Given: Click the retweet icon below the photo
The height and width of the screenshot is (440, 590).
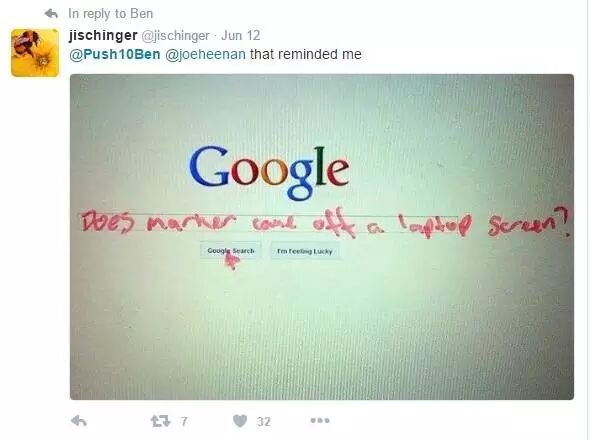Looking at the screenshot, I should [161, 421].
